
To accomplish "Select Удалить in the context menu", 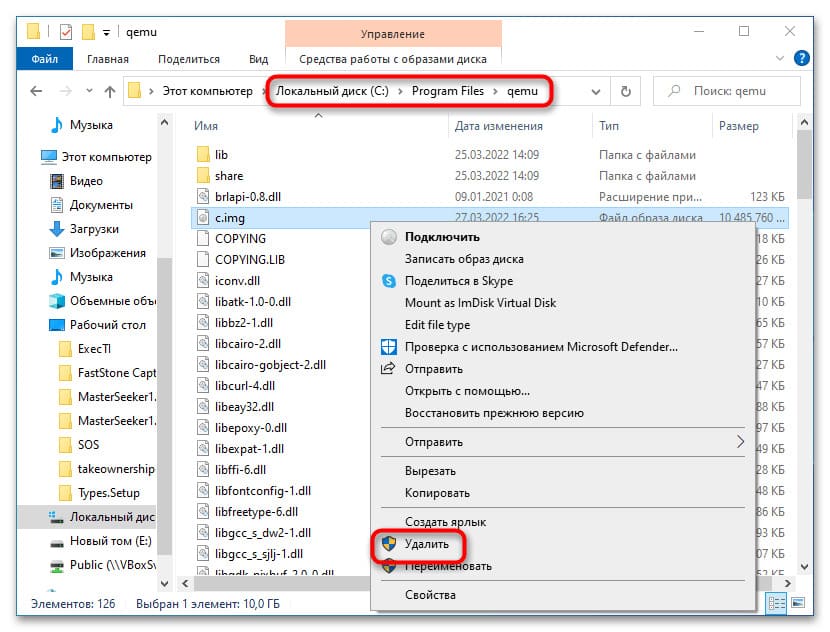I will click(x=427, y=544).
